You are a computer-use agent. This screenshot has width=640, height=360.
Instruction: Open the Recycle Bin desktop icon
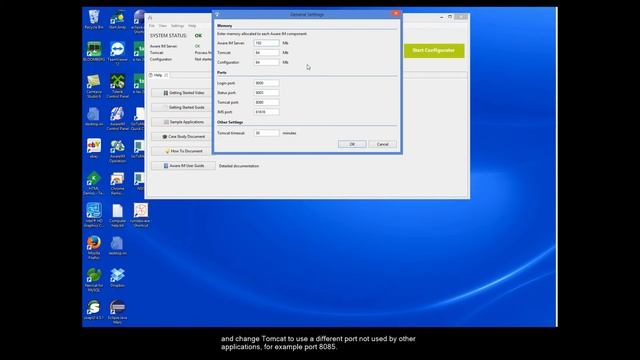(x=94, y=20)
